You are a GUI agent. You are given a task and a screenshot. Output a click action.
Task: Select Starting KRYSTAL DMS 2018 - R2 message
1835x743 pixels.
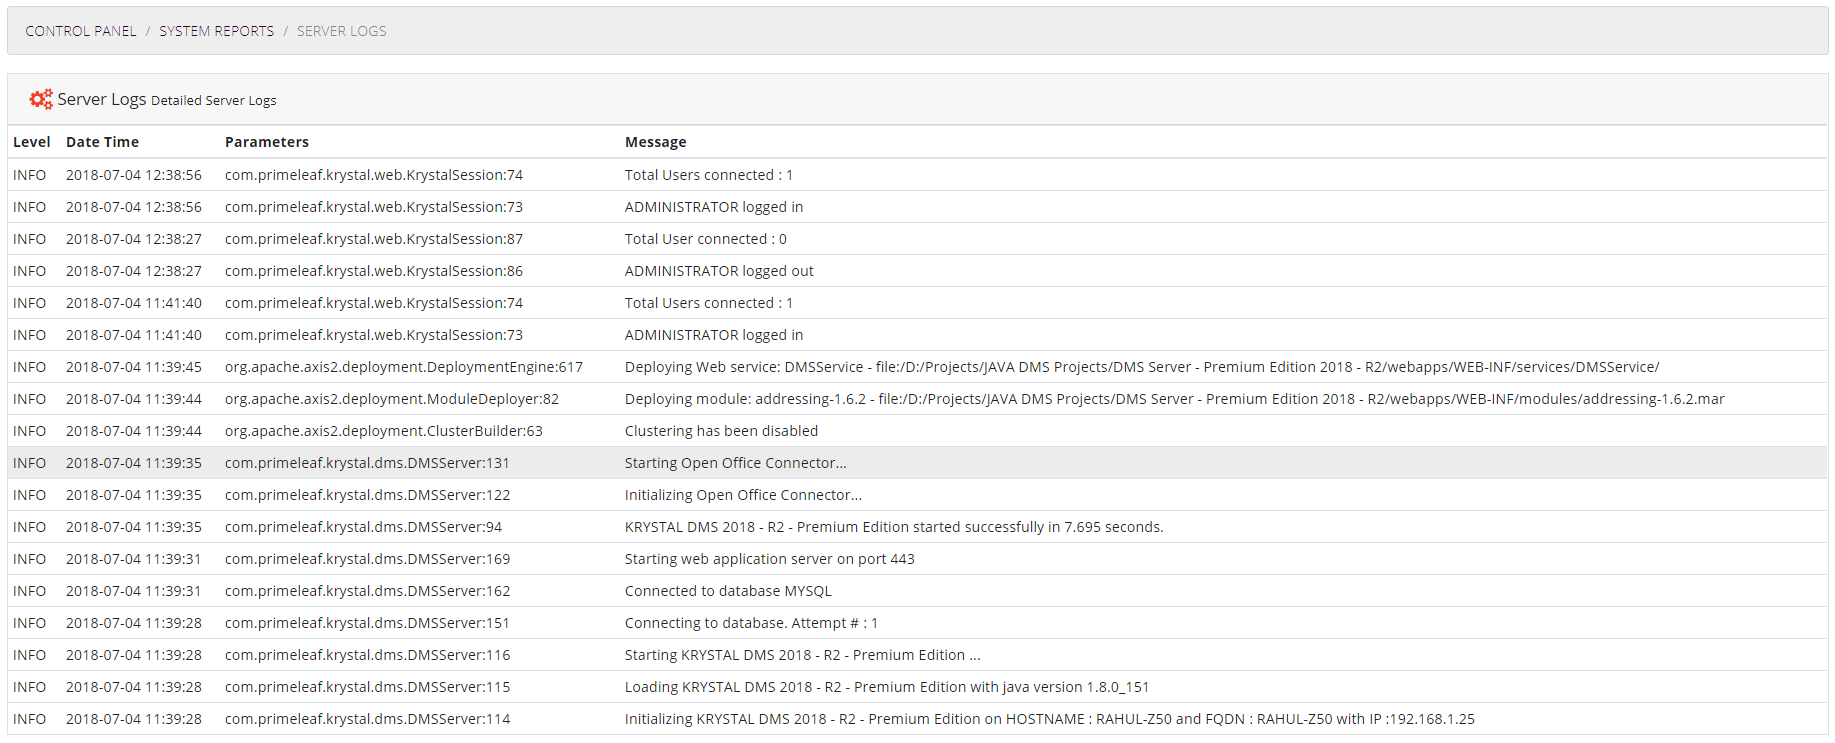pos(803,655)
